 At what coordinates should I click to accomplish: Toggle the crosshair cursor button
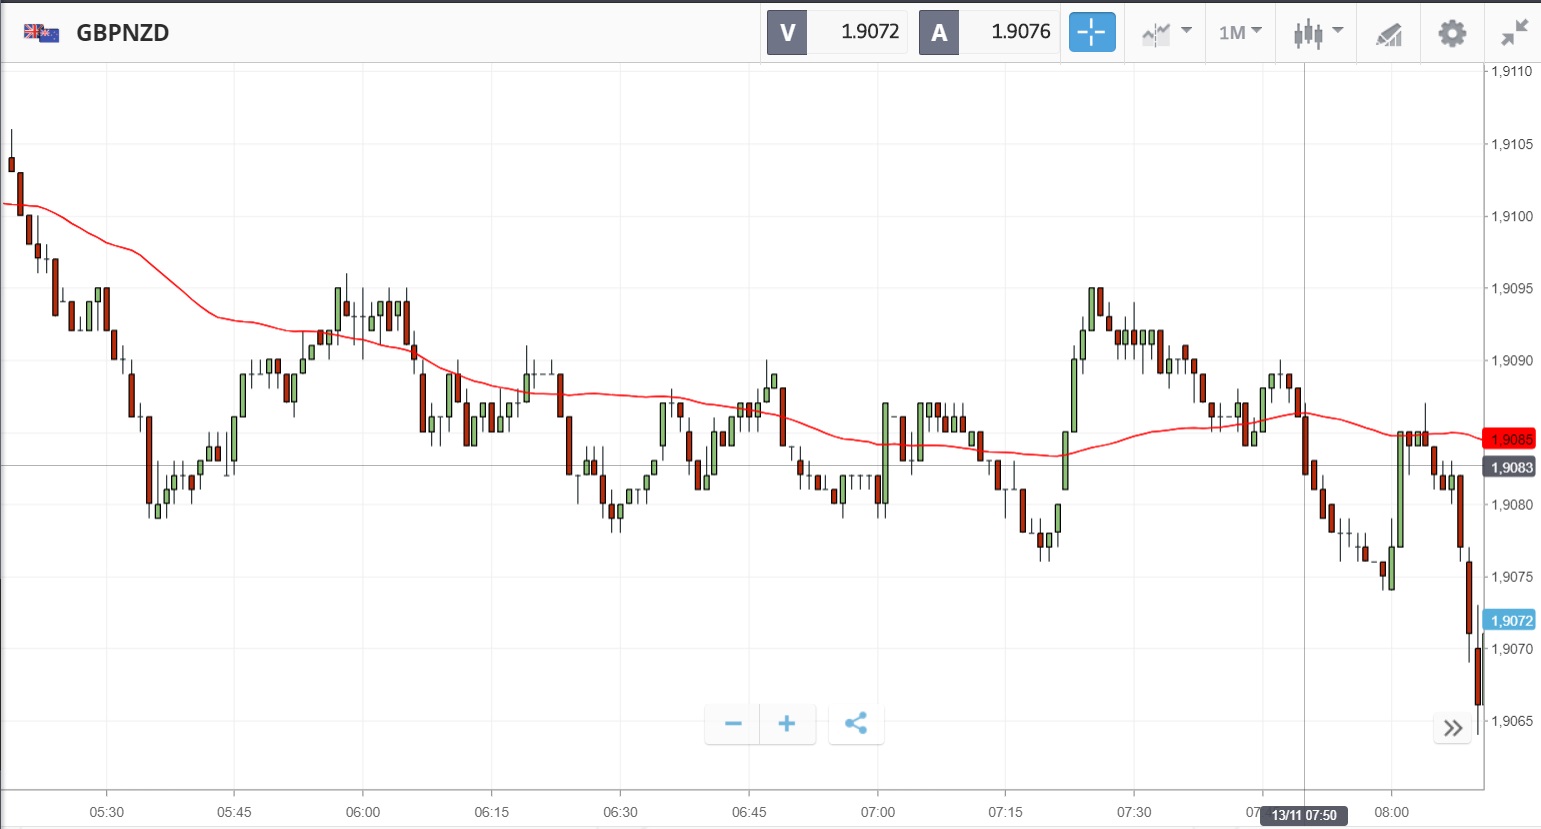pos(1091,32)
